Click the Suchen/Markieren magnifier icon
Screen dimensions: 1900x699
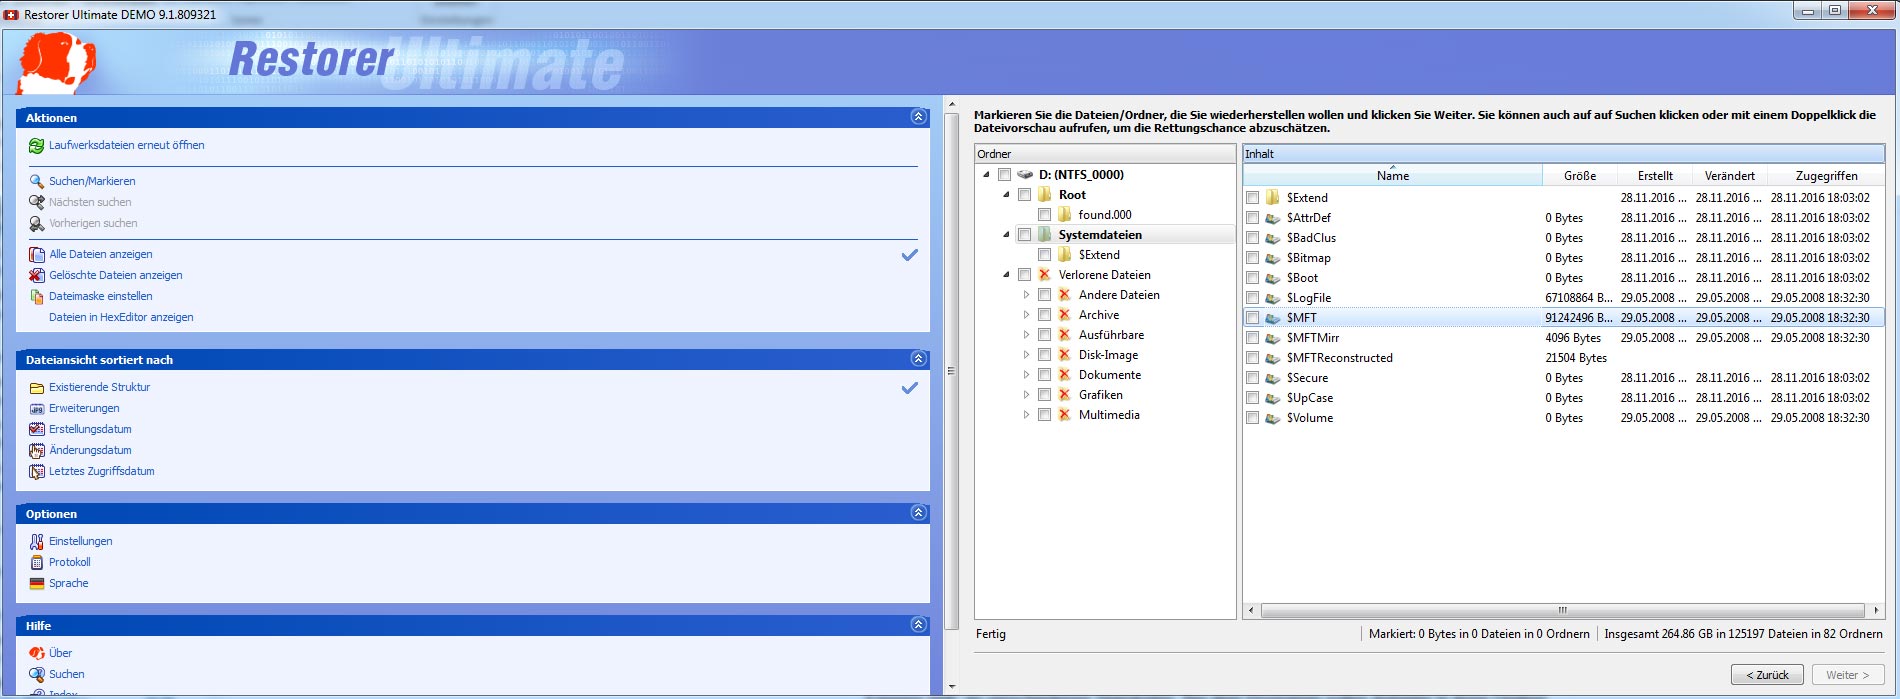pyautogui.click(x=37, y=182)
